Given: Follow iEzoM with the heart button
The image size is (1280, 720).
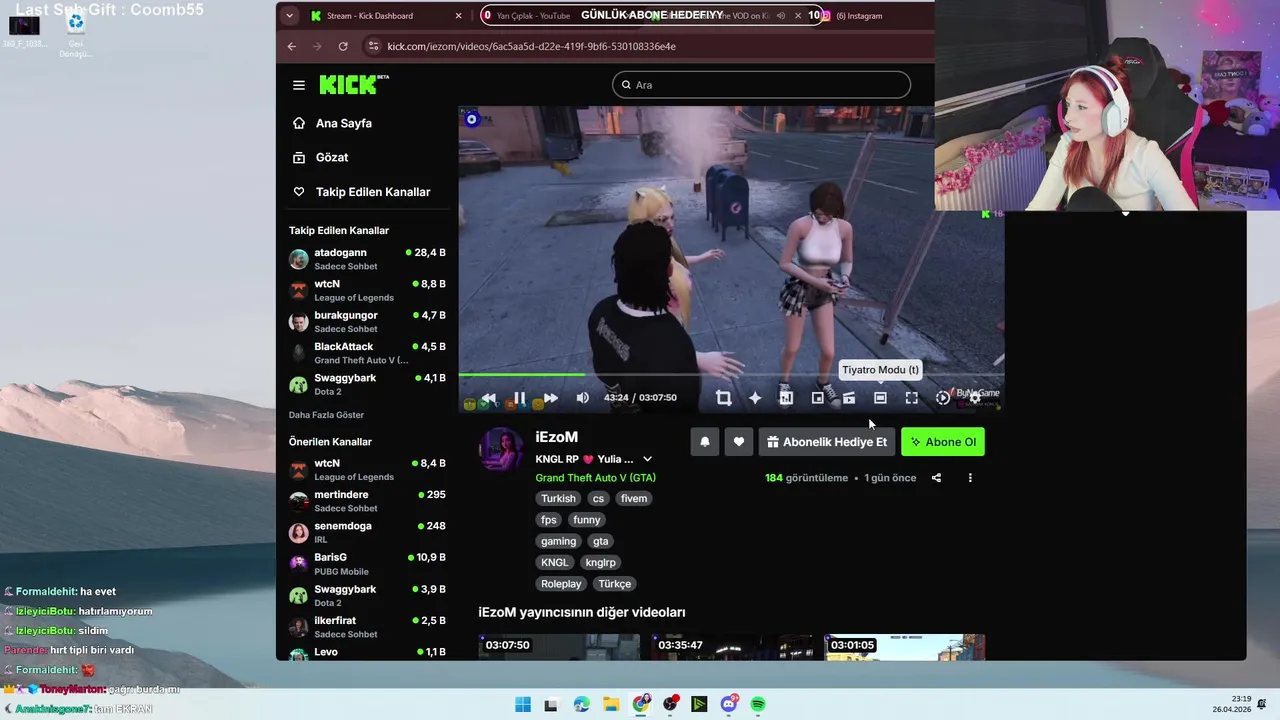Looking at the screenshot, I should [738, 442].
